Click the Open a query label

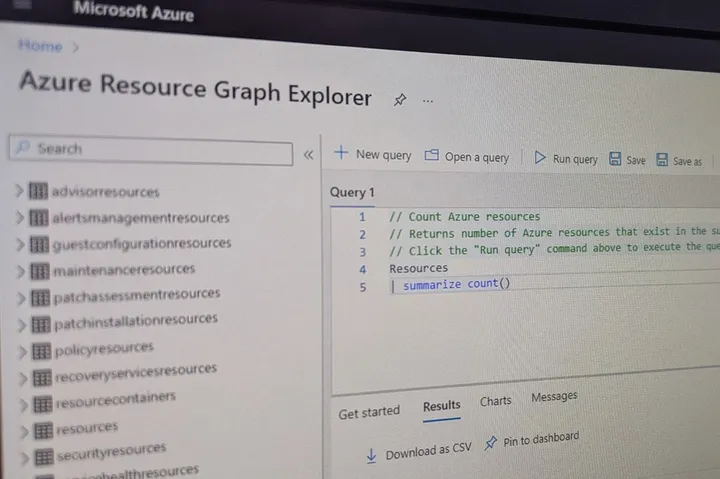(x=477, y=158)
